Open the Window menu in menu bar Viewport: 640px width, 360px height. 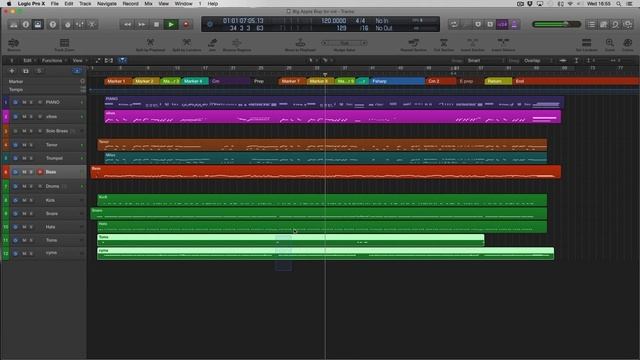[183, 4]
